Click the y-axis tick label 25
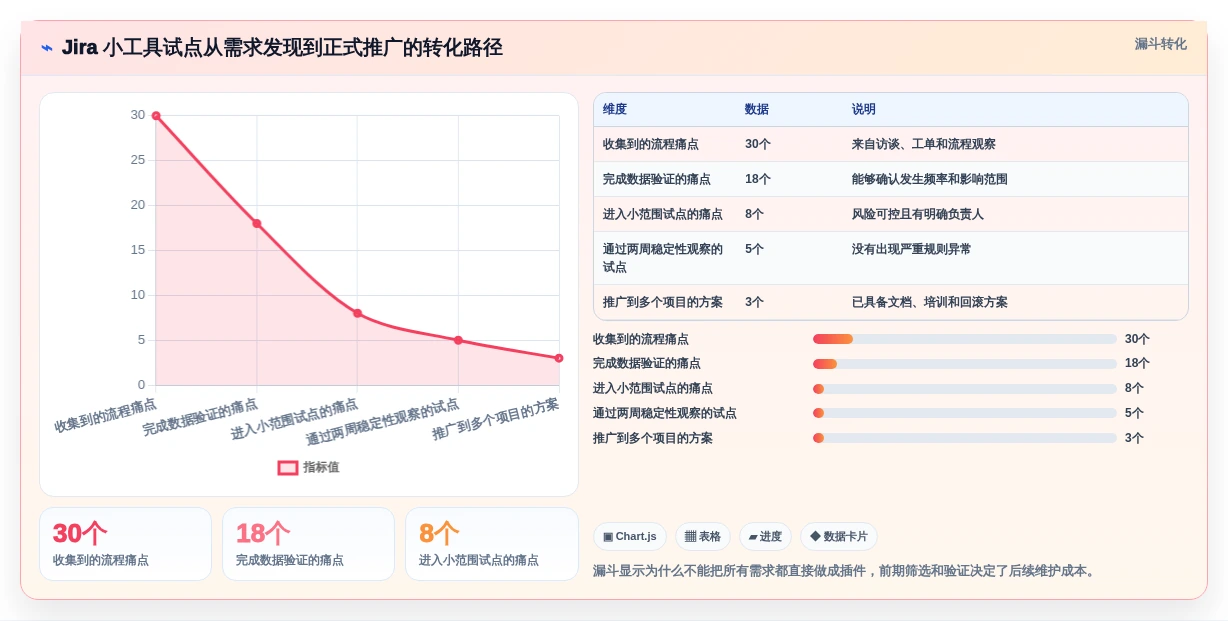The width and height of the screenshot is (1228, 621). pyautogui.click(x=138, y=160)
